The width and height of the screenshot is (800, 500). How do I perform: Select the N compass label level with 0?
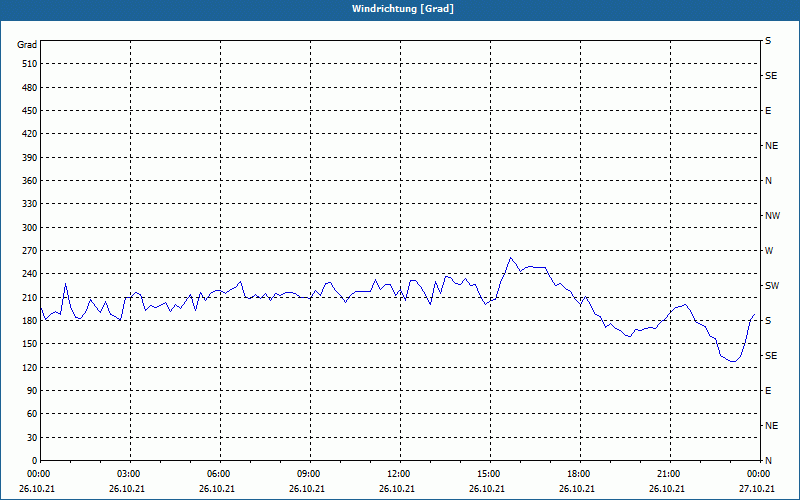(768, 461)
